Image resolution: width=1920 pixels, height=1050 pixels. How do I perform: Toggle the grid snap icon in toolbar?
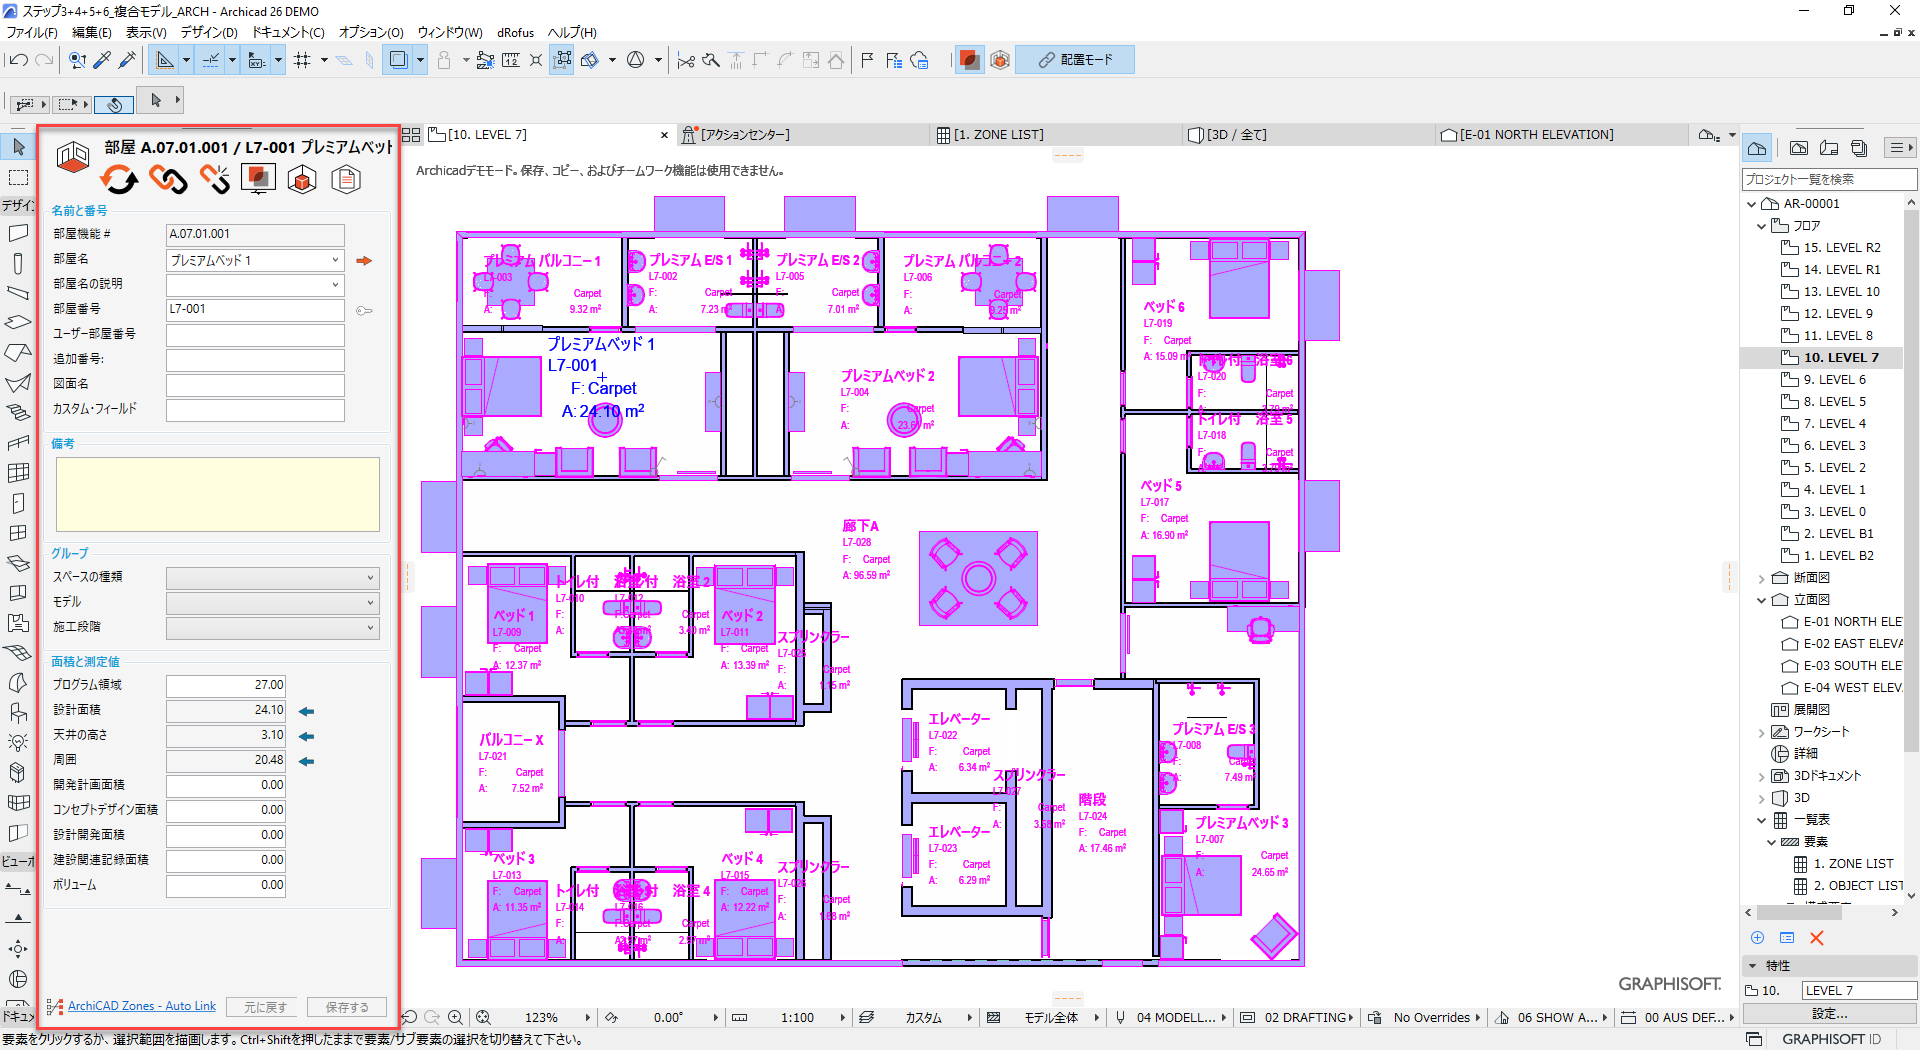(x=302, y=60)
